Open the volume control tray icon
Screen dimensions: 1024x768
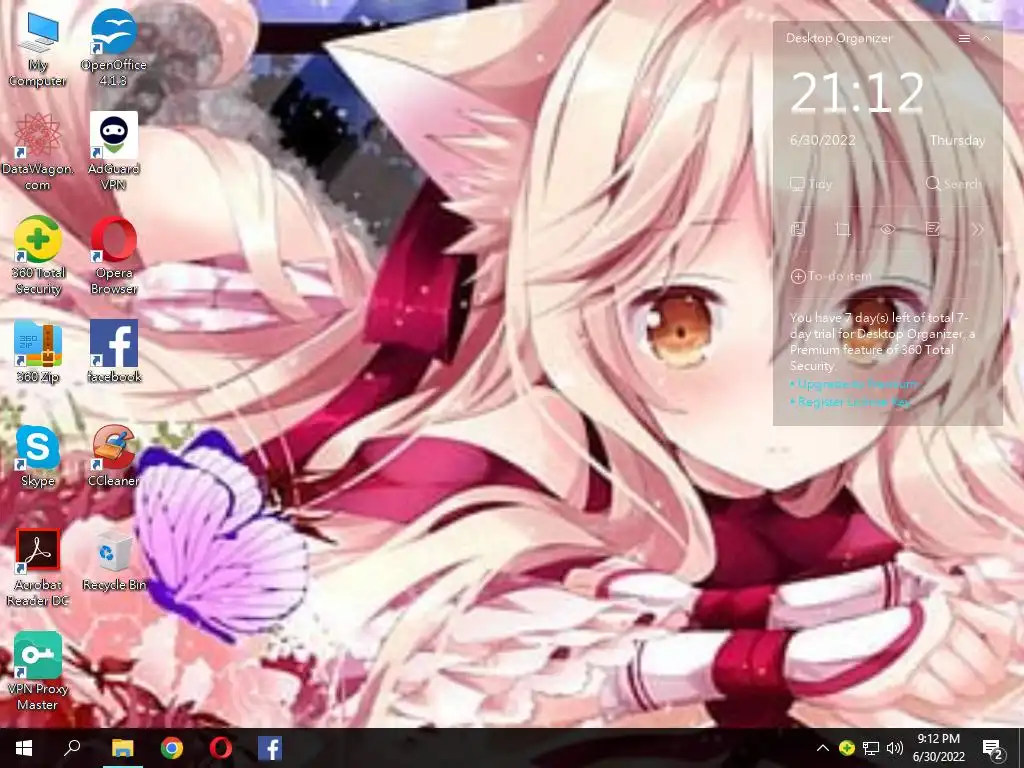point(895,748)
